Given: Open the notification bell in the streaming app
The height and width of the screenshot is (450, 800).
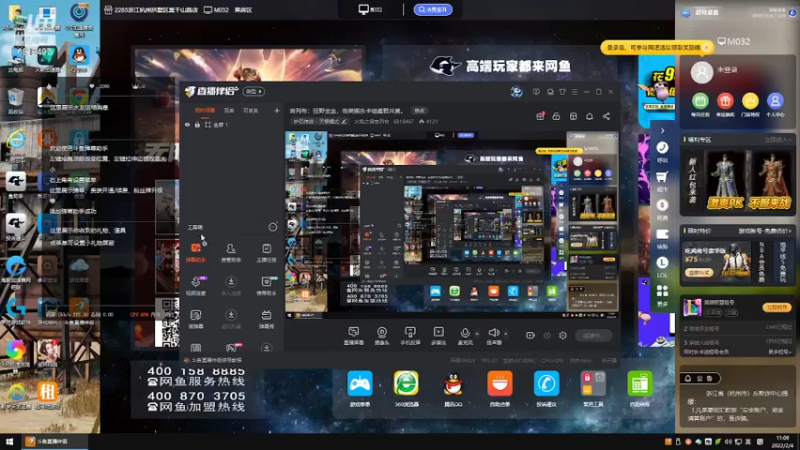Looking at the screenshot, I should (x=589, y=116).
